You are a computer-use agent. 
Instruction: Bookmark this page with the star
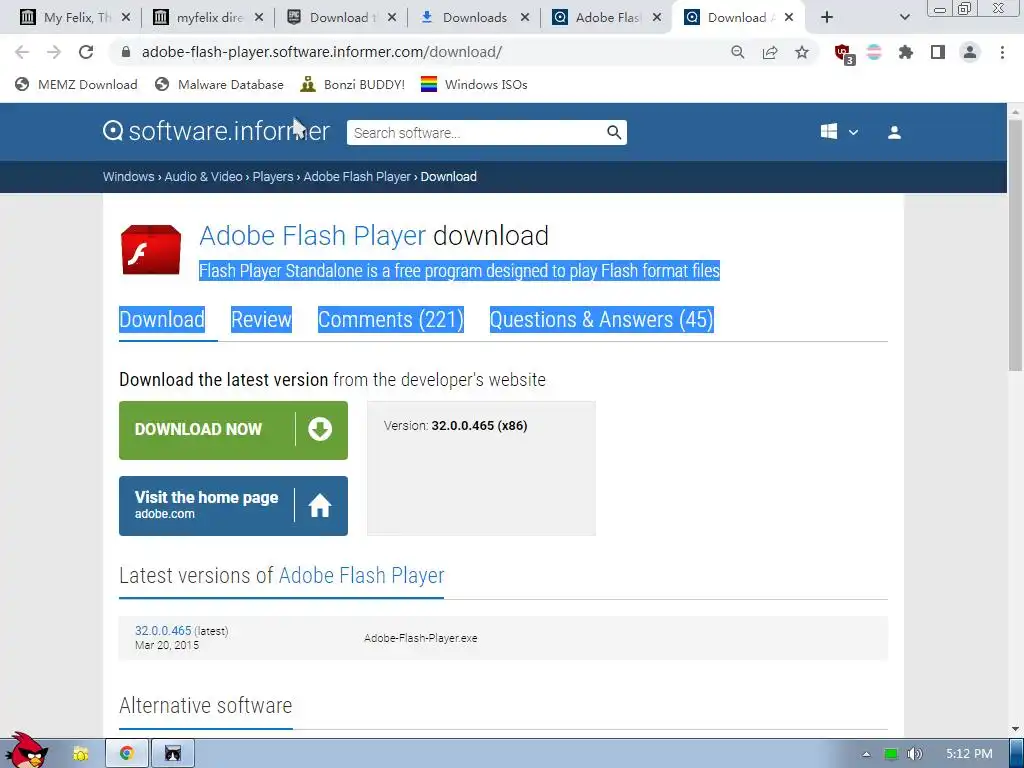802,52
